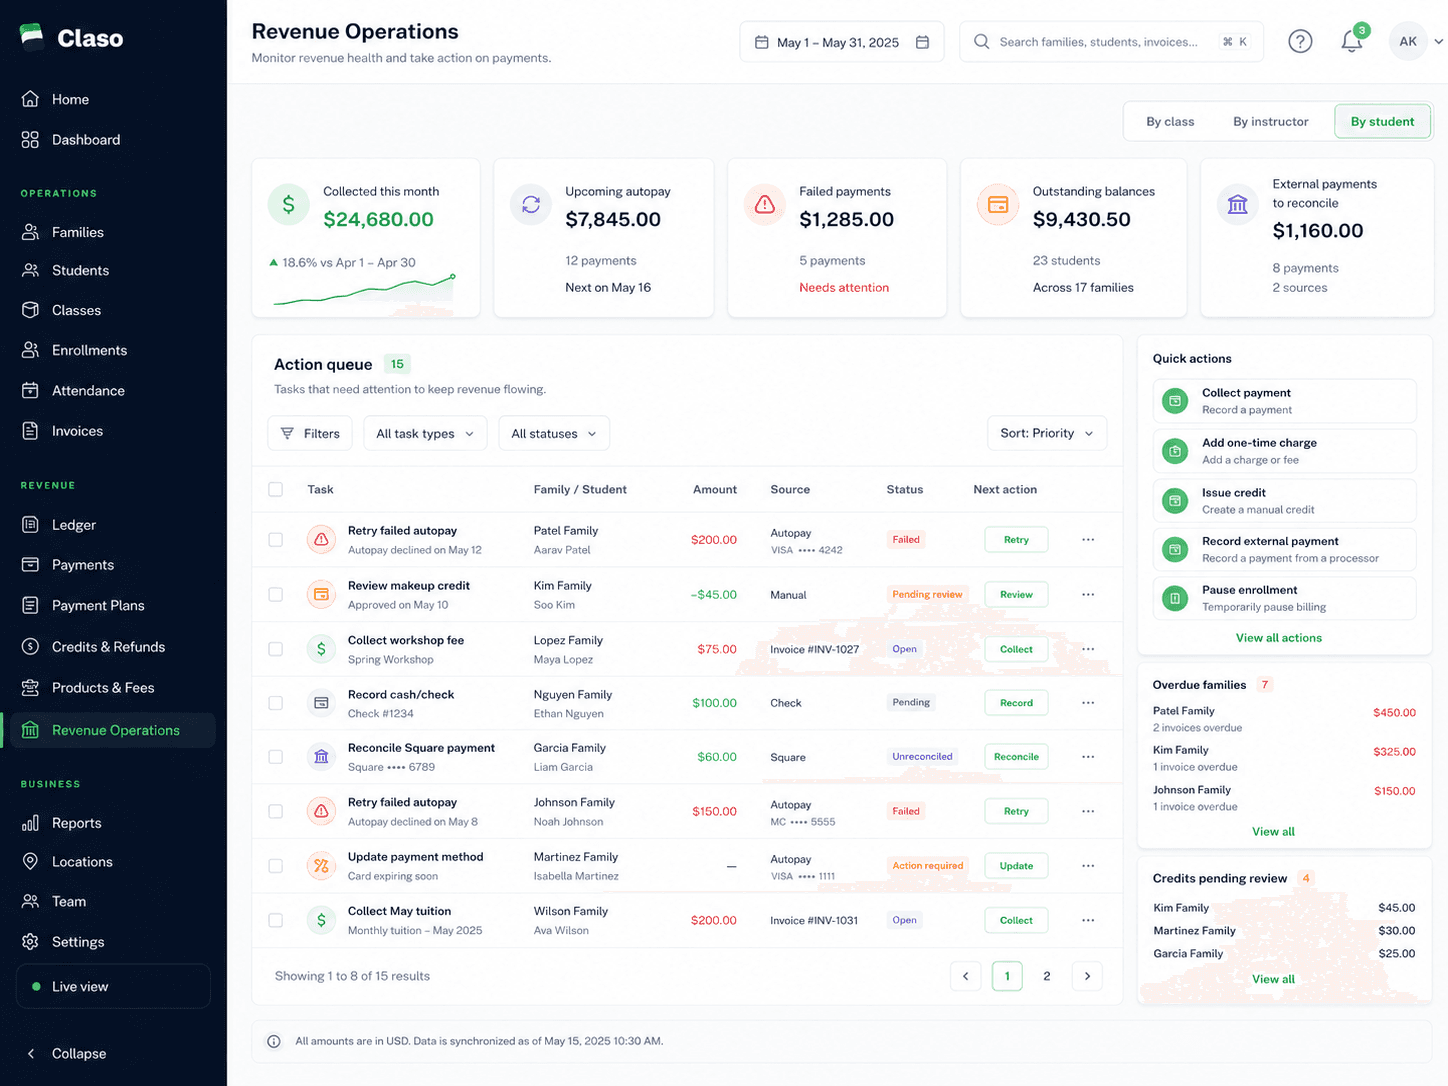The width and height of the screenshot is (1448, 1086).
Task: Go to previous page arrow
Action: pos(966,976)
